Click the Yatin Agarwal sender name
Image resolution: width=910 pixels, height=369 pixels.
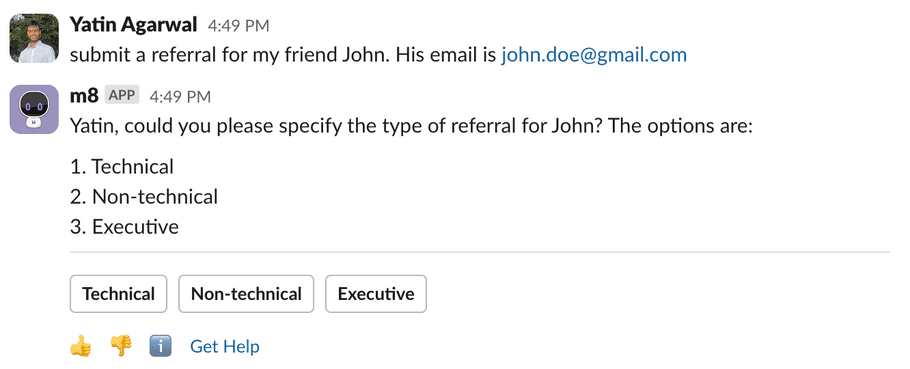click(x=133, y=25)
